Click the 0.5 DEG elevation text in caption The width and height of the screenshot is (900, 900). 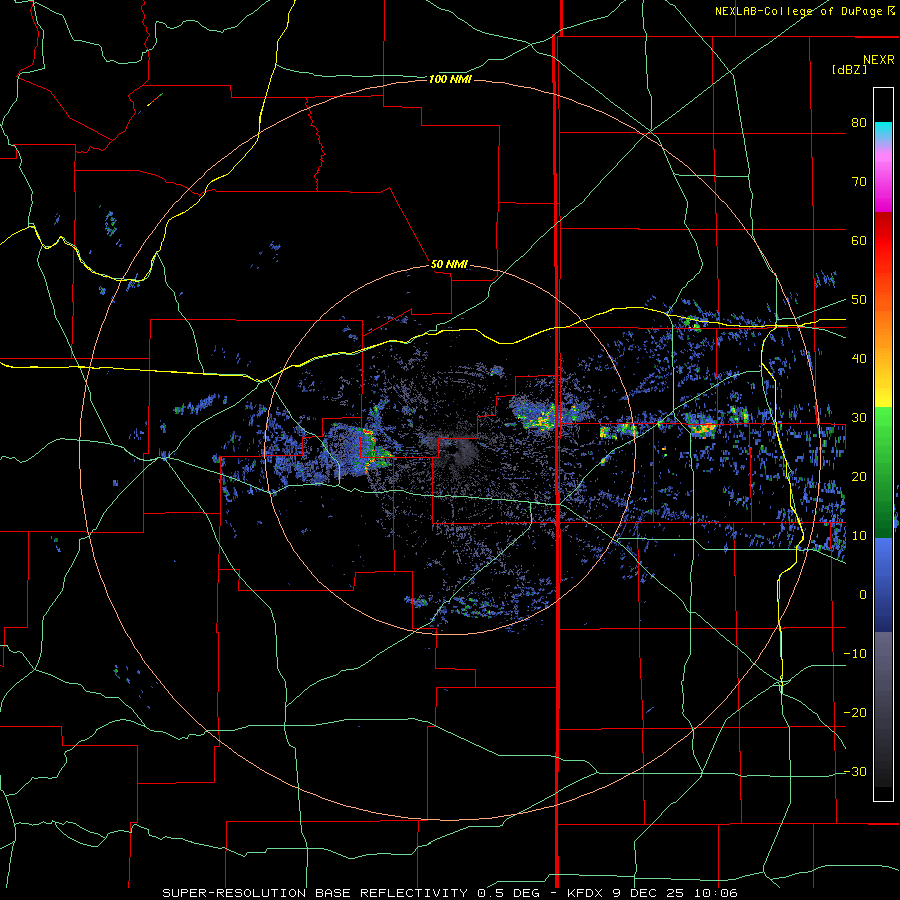coord(507,893)
